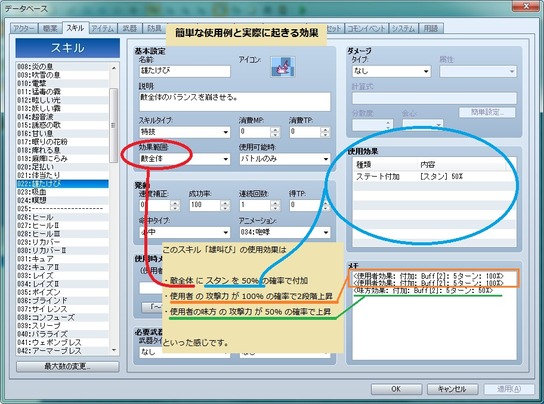544x404 pixels.
Task: Select skill 008:炎の息
Action: click(62, 67)
